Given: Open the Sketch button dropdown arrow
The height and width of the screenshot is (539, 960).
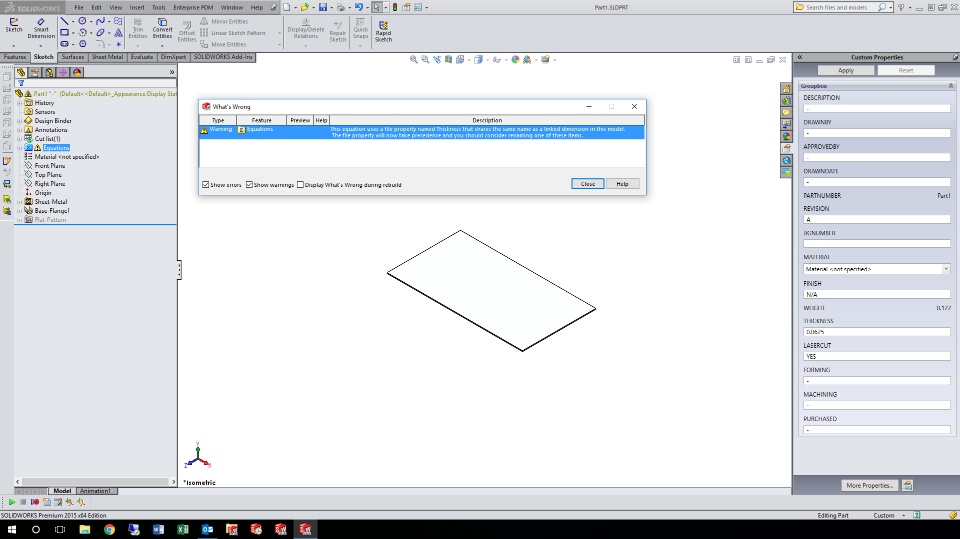Looking at the screenshot, I should pos(13,45).
